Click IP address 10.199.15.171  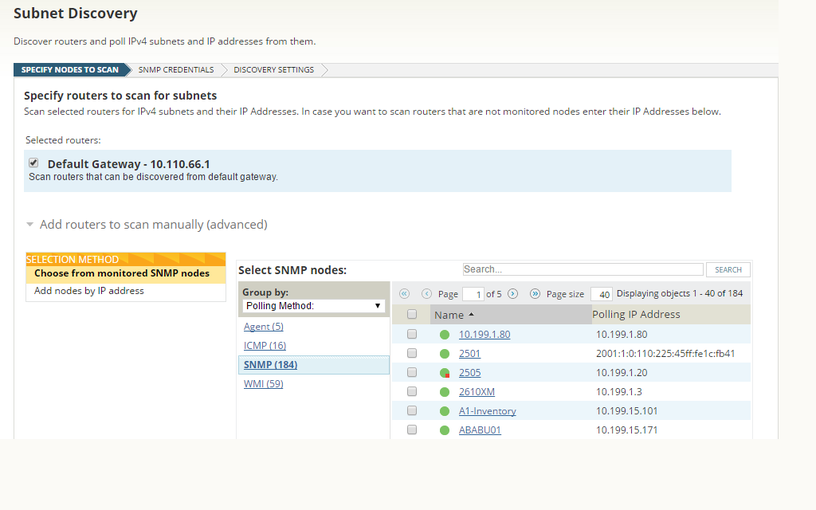click(x=627, y=430)
